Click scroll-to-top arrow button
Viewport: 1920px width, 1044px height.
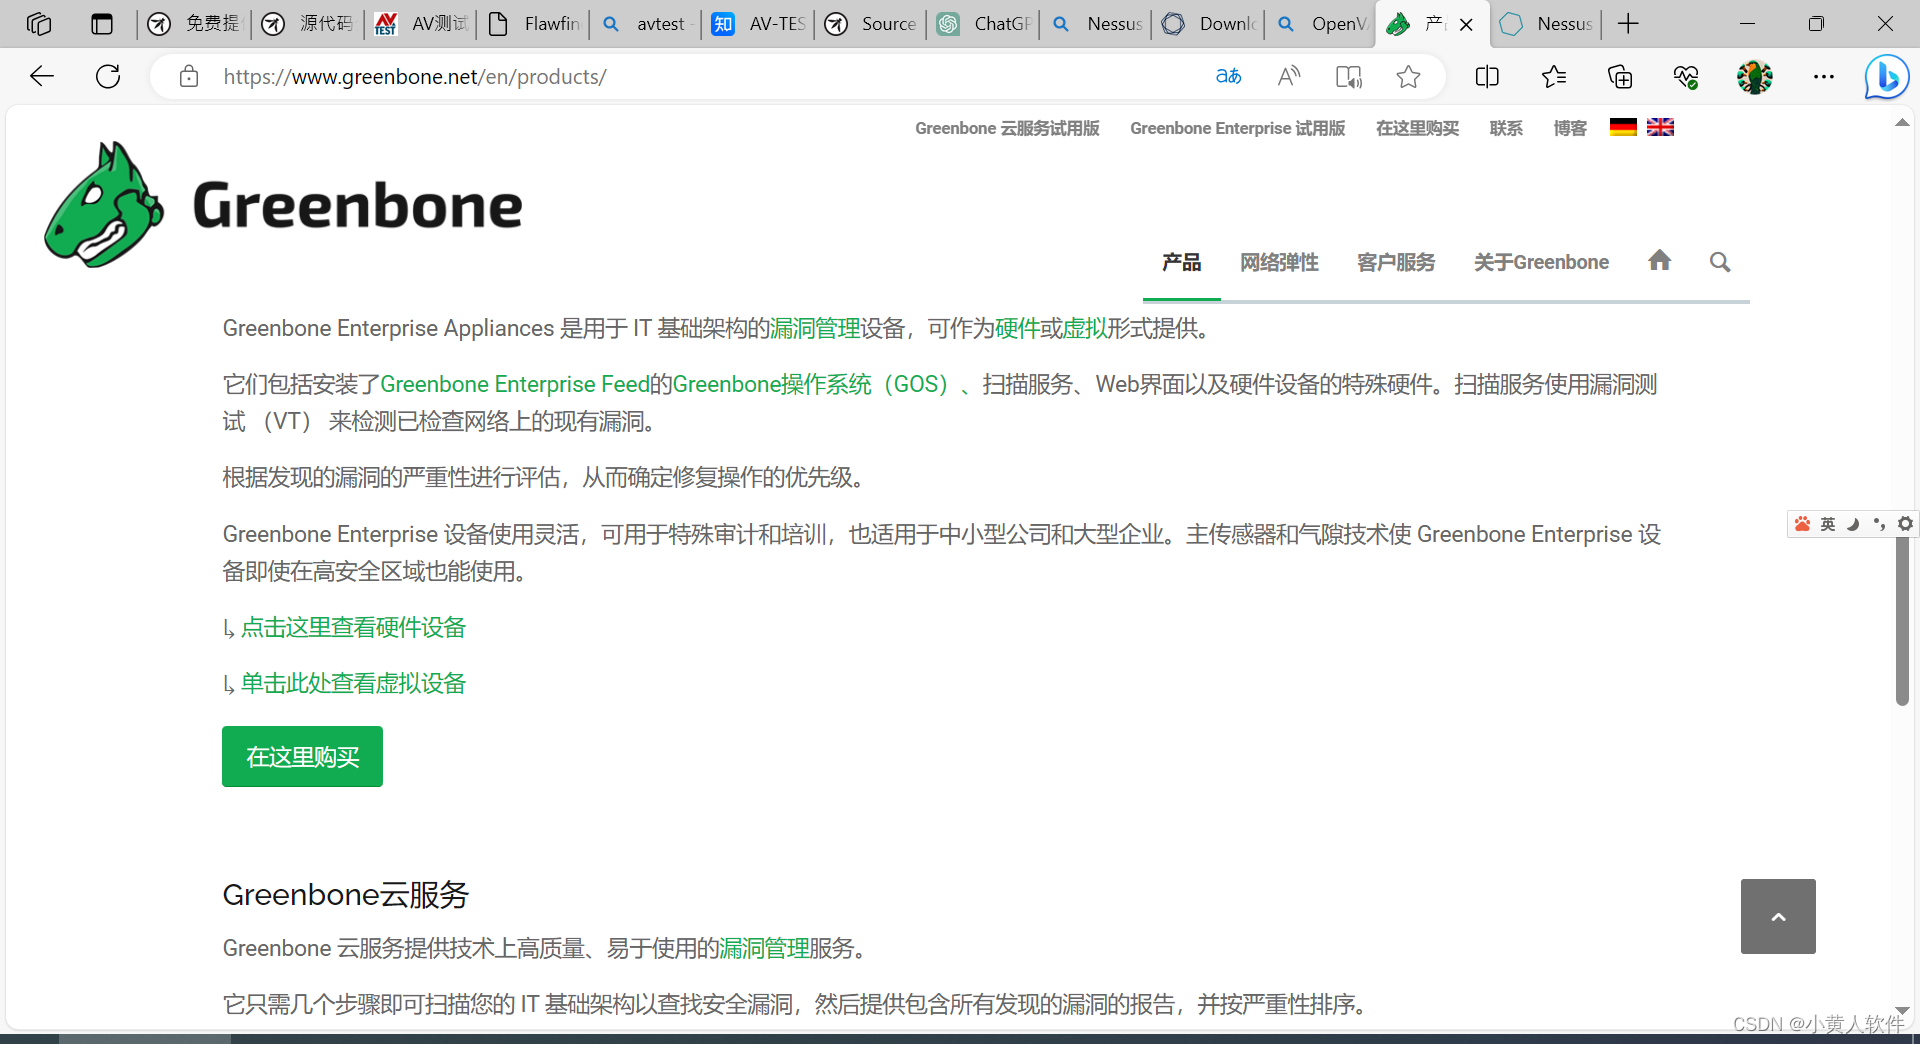coord(1778,916)
